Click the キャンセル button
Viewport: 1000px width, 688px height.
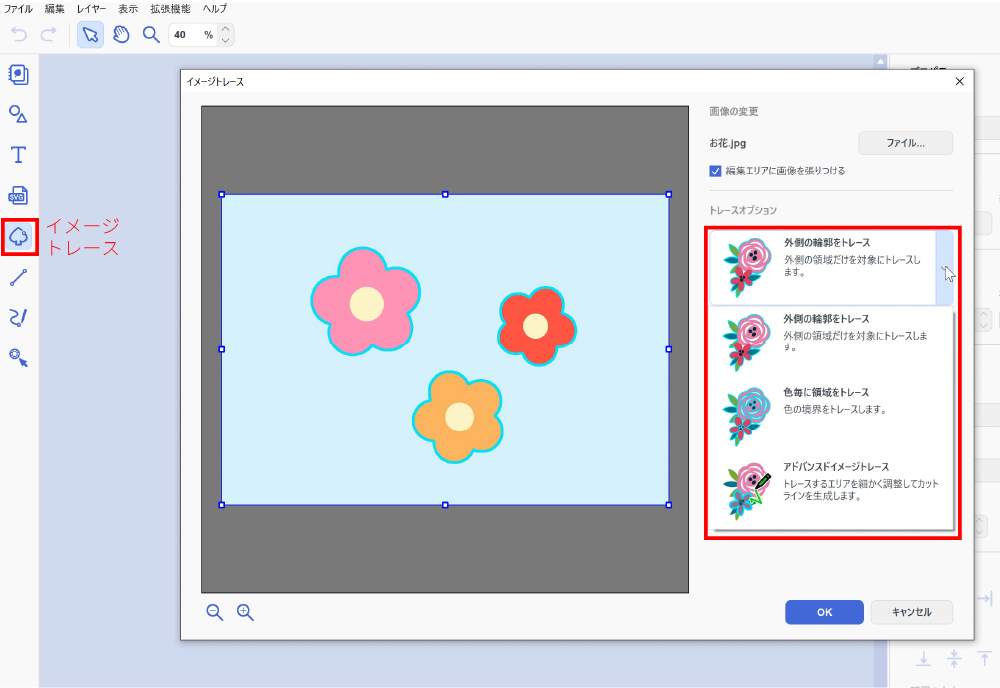[x=911, y=612]
